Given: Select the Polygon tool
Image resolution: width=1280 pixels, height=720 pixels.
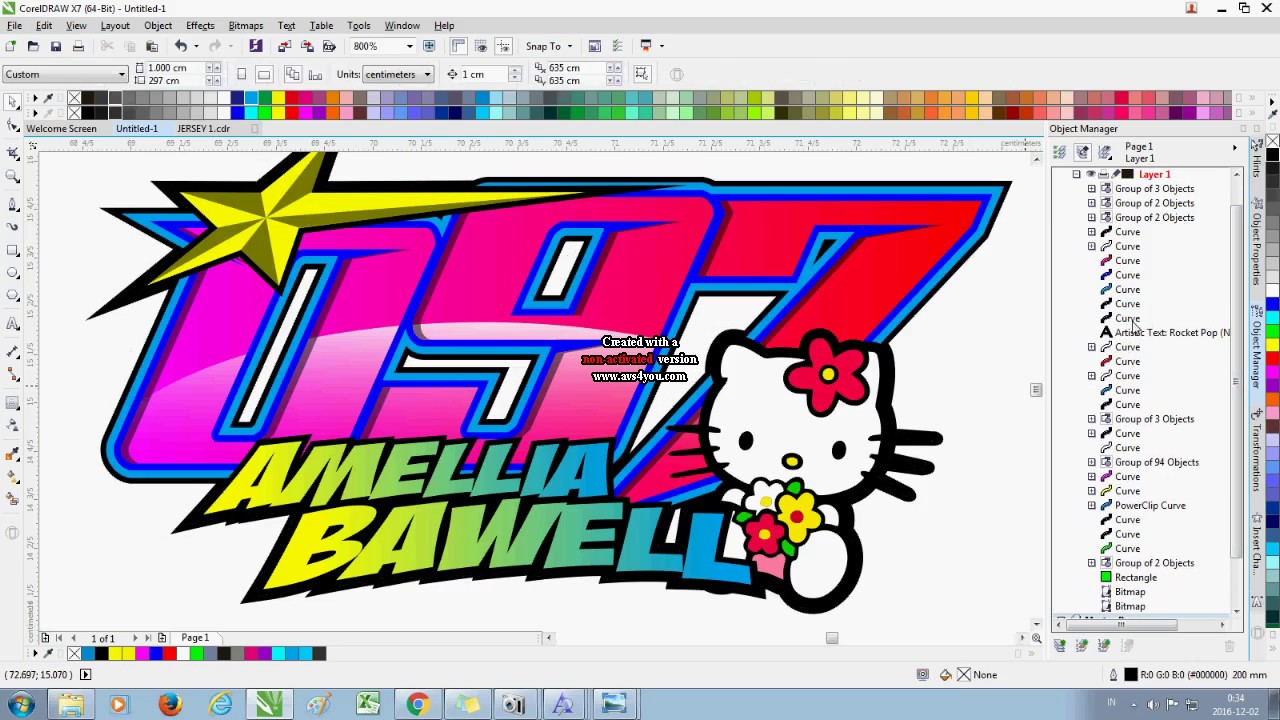Looking at the screenshot, I should click(12, 297).
